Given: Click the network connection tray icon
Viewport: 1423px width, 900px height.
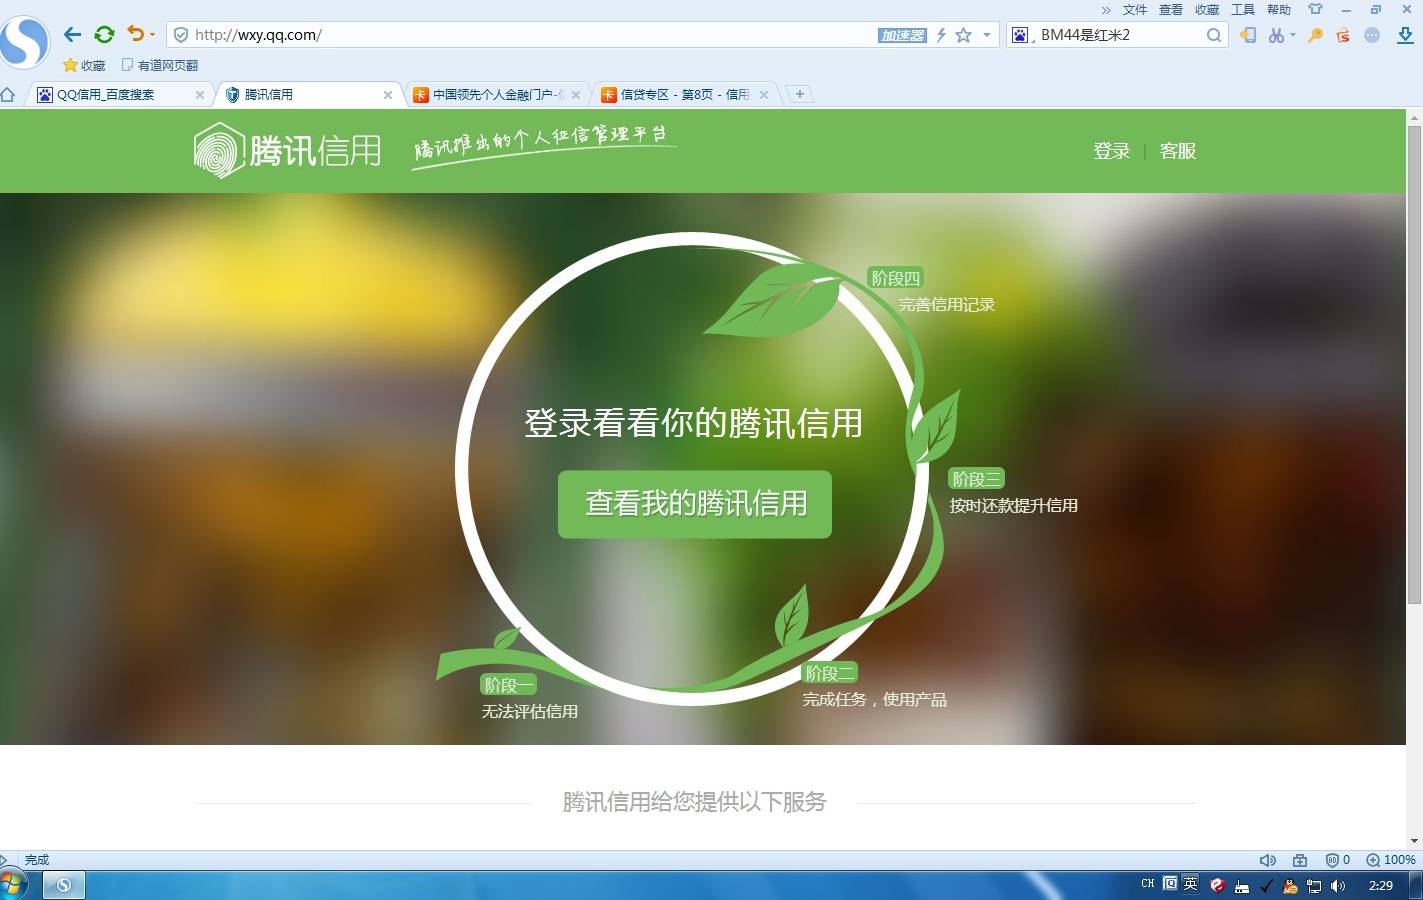Looking at the screenshot, I should 1314,886.
